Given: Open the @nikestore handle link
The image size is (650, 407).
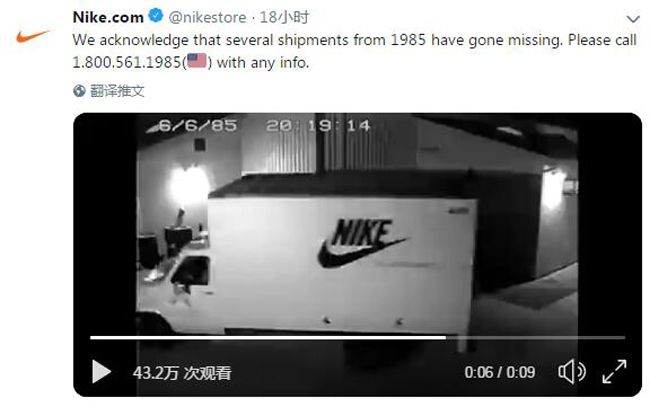Looking at the screenshot, I should (207, 17).
